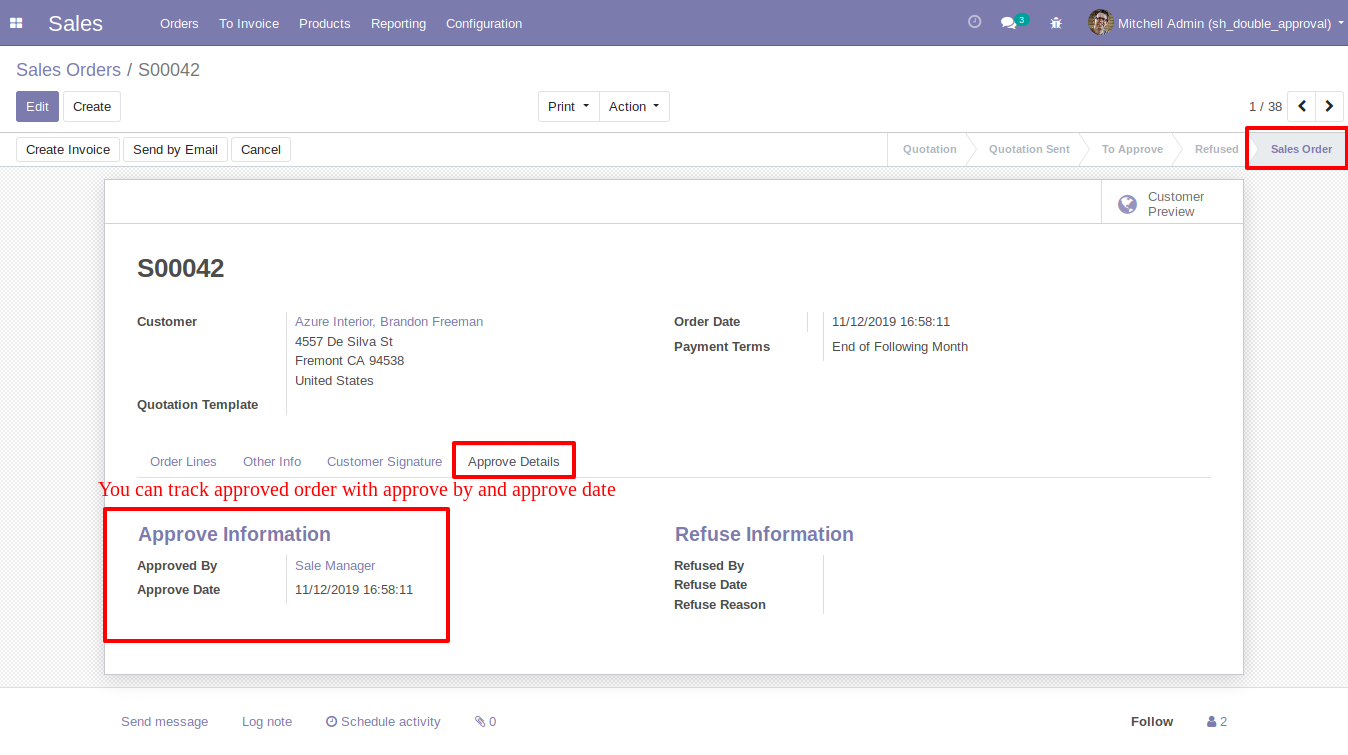Click the Create Invoice button
Image resolution: width=1348 pixels, height=755 pixels.
tap(68, 149)
